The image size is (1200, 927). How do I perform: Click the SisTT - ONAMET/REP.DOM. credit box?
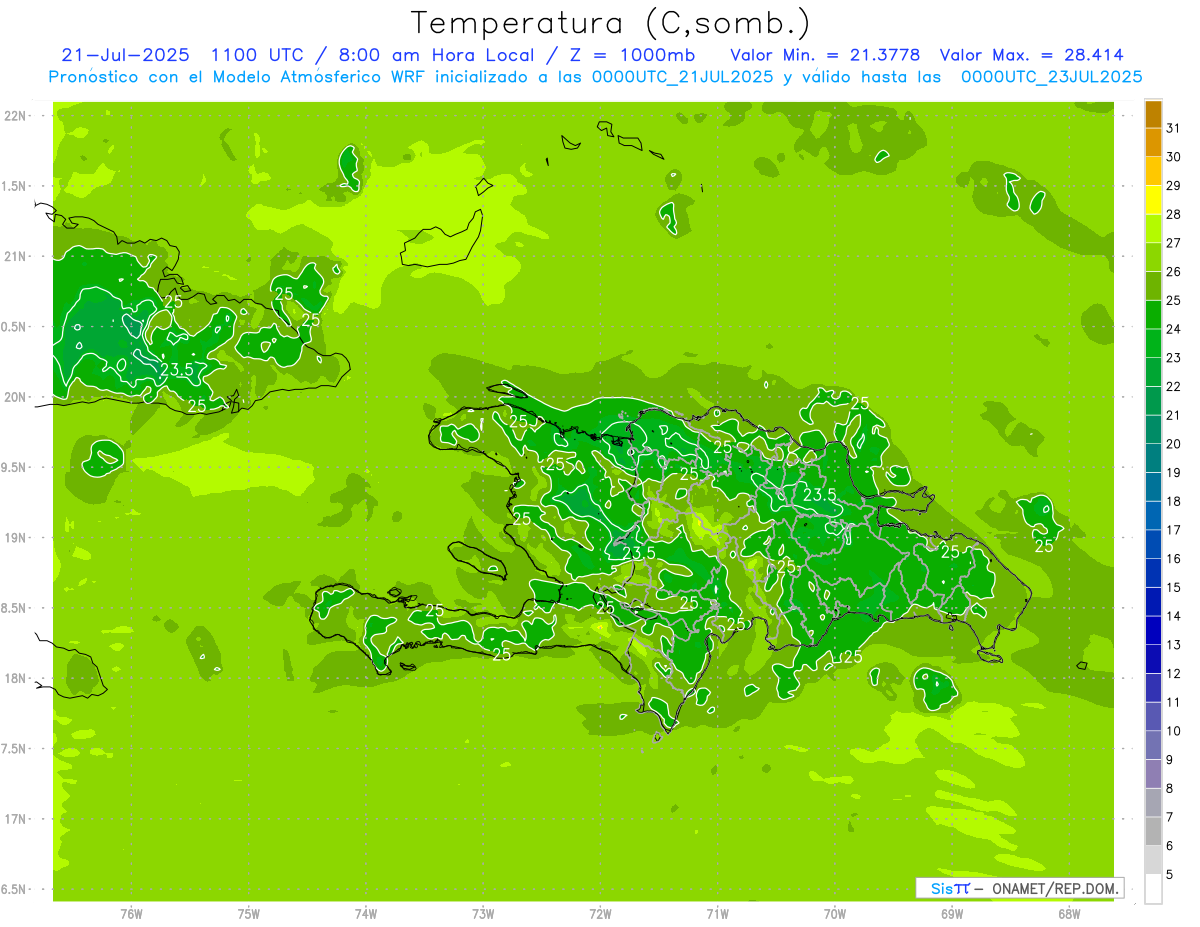pos(1020,888)
